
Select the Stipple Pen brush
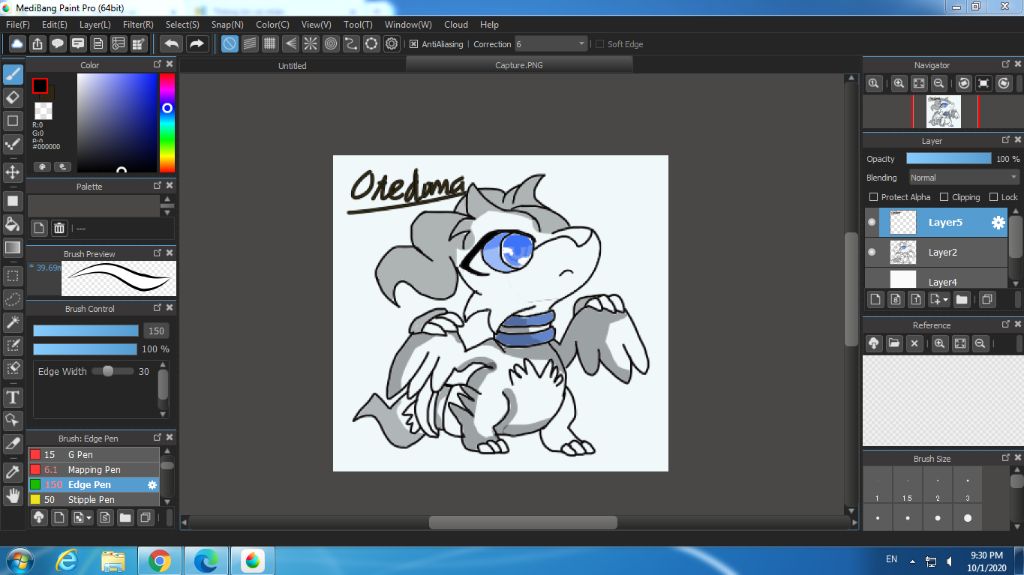pos(94,500)
